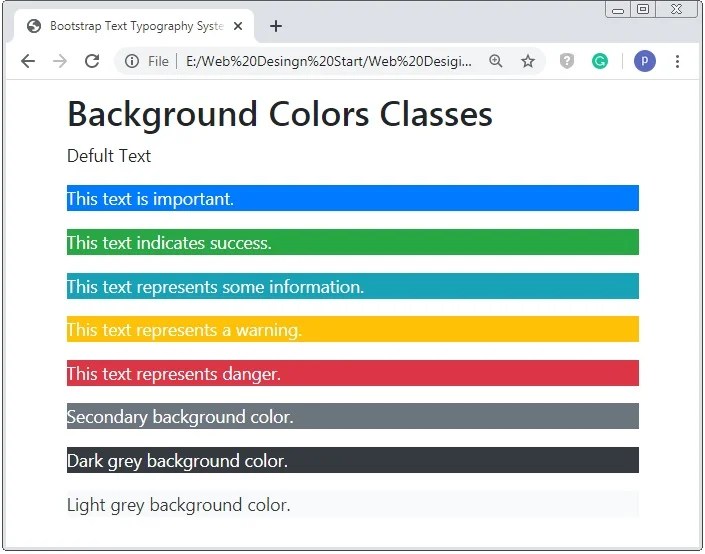Close the browser window
The image size is (705, 554).
click(676, 9)
